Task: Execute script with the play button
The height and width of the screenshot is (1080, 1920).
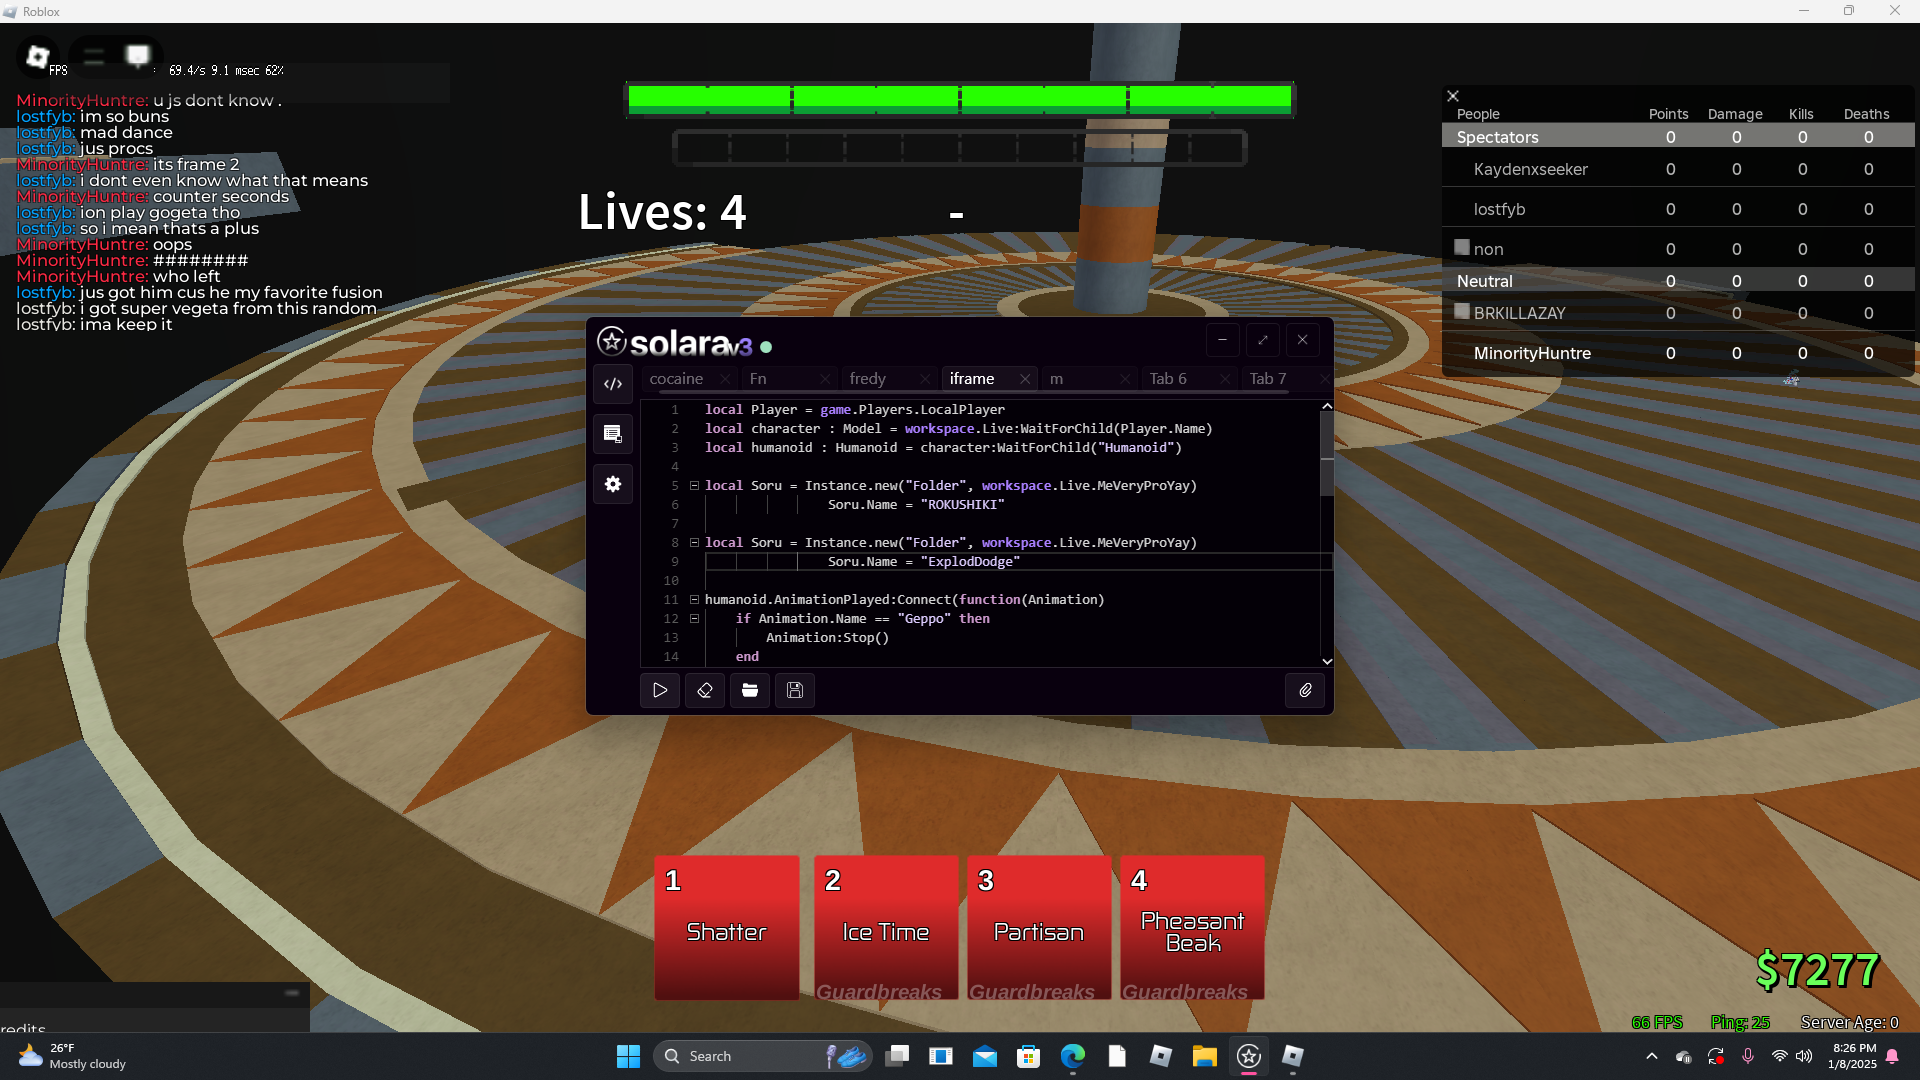Action: point(660,690)
